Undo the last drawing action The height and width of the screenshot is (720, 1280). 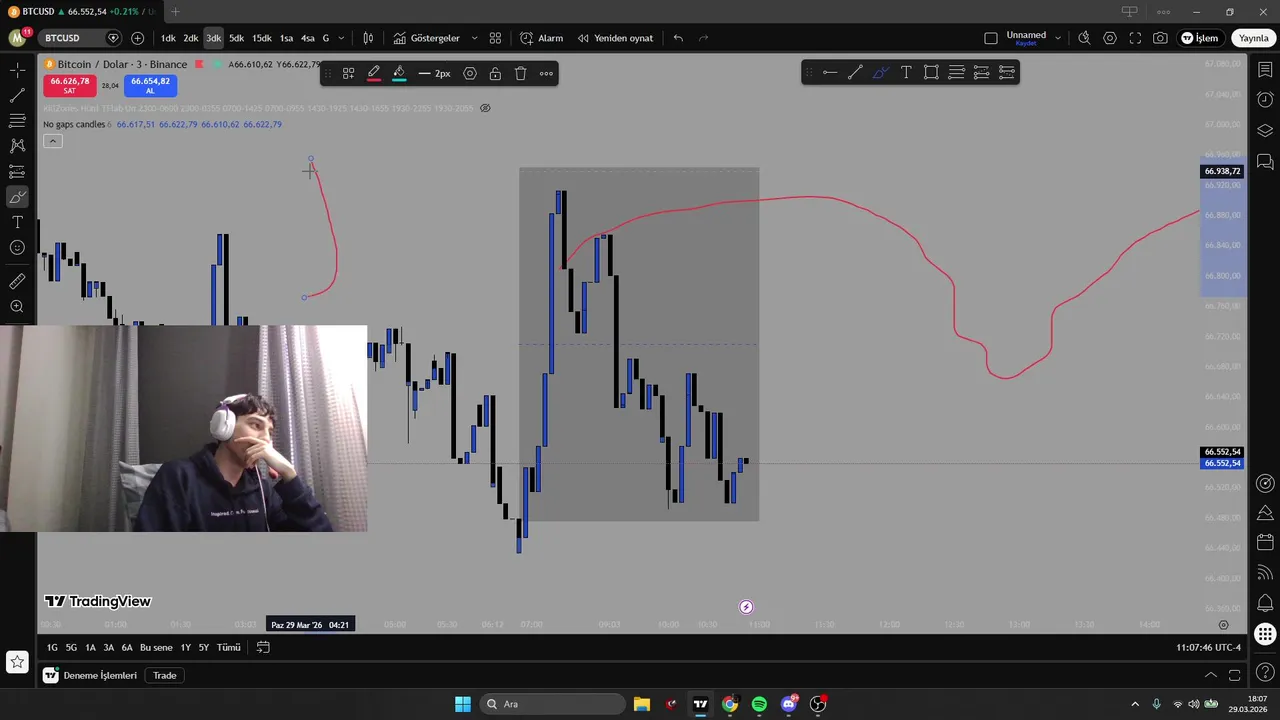[678, 38]
